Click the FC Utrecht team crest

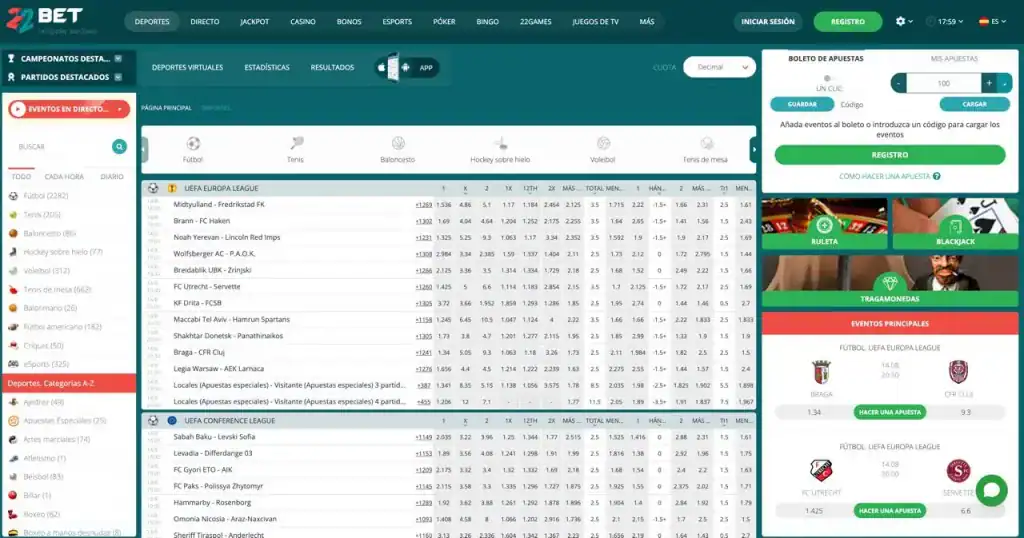[x=821, y=471]
